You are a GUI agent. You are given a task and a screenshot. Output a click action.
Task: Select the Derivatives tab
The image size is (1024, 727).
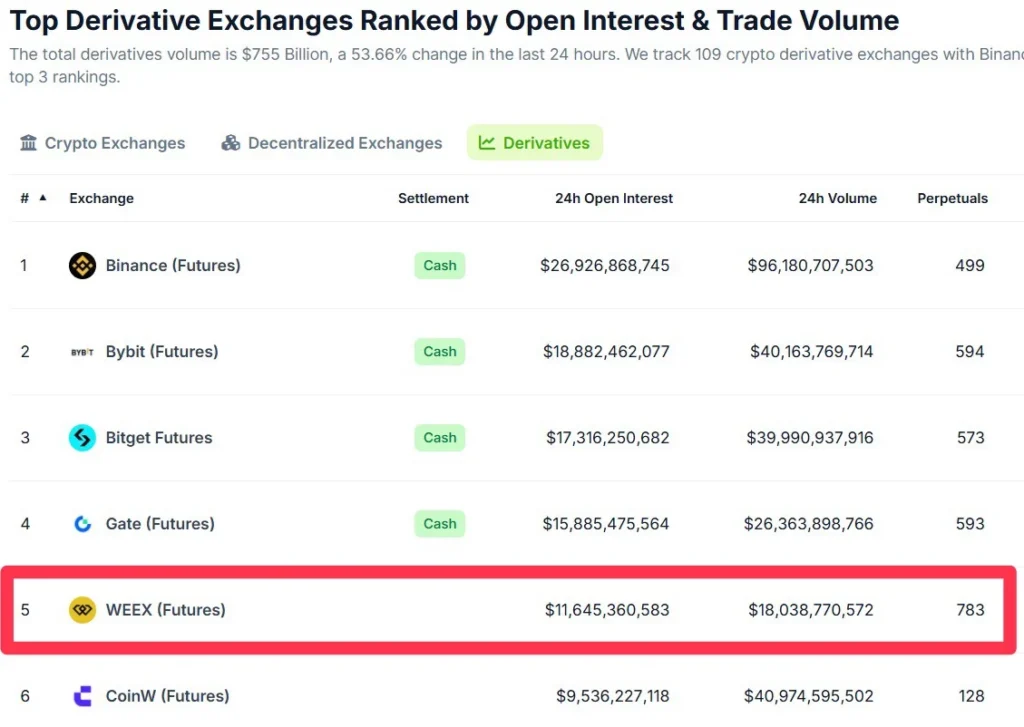[546, 143]
